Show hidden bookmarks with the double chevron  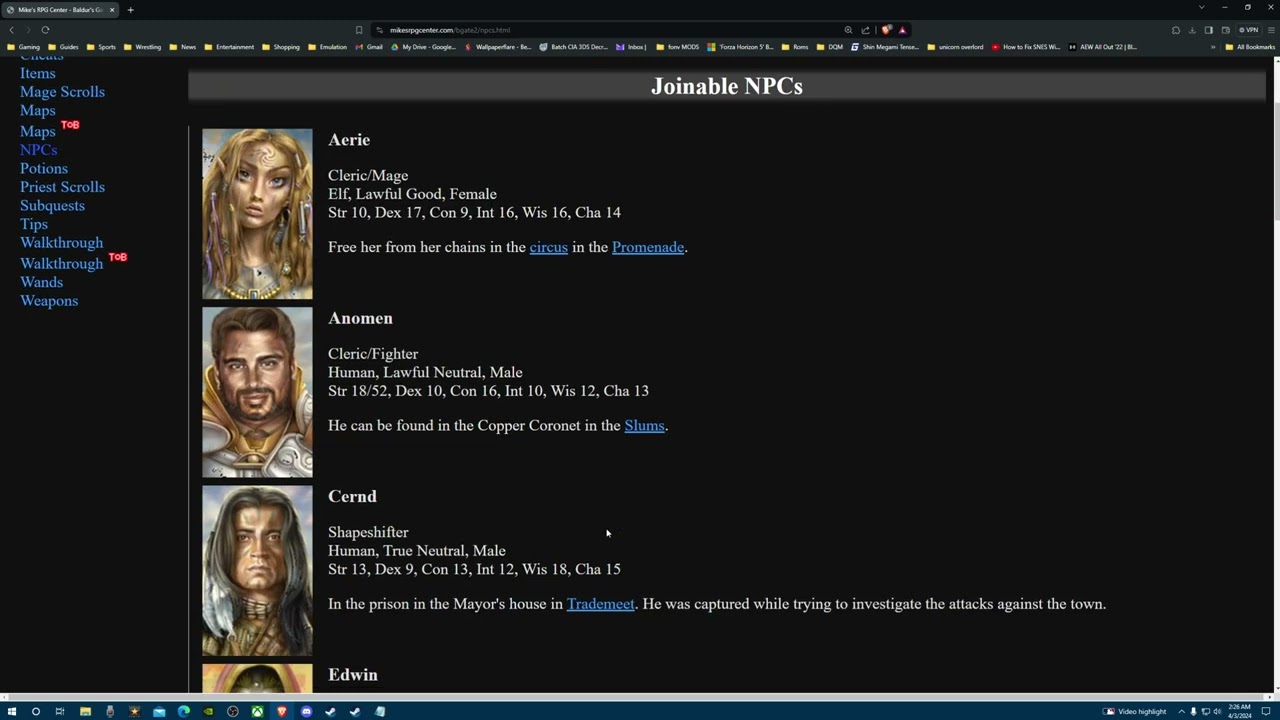pyautogui.click(x=1213, y=47)
